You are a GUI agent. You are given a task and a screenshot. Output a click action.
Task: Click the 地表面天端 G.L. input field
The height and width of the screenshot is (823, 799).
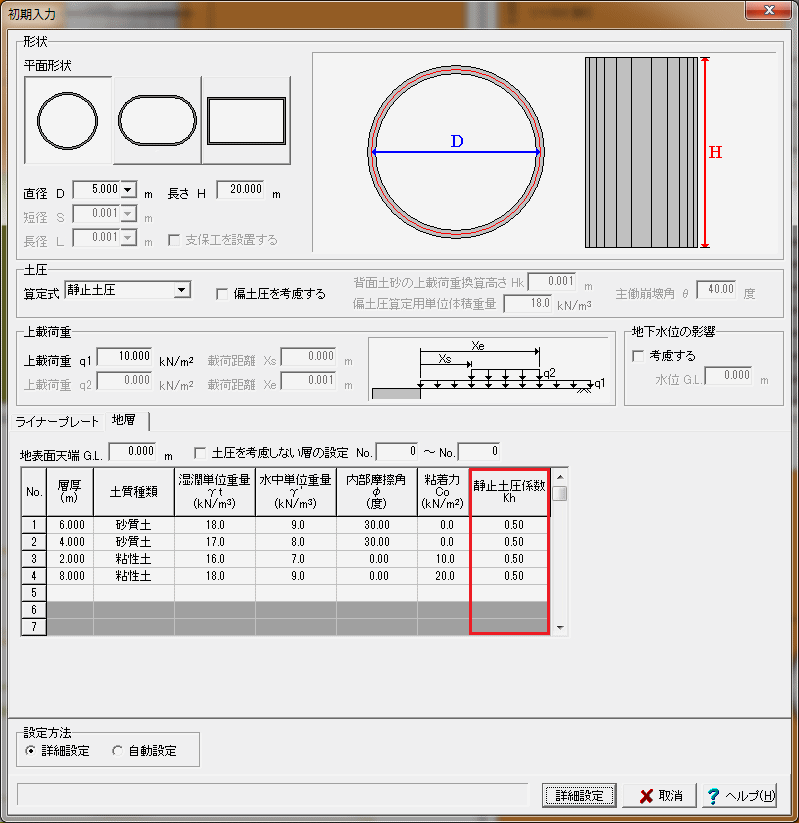tap(132, 451)
